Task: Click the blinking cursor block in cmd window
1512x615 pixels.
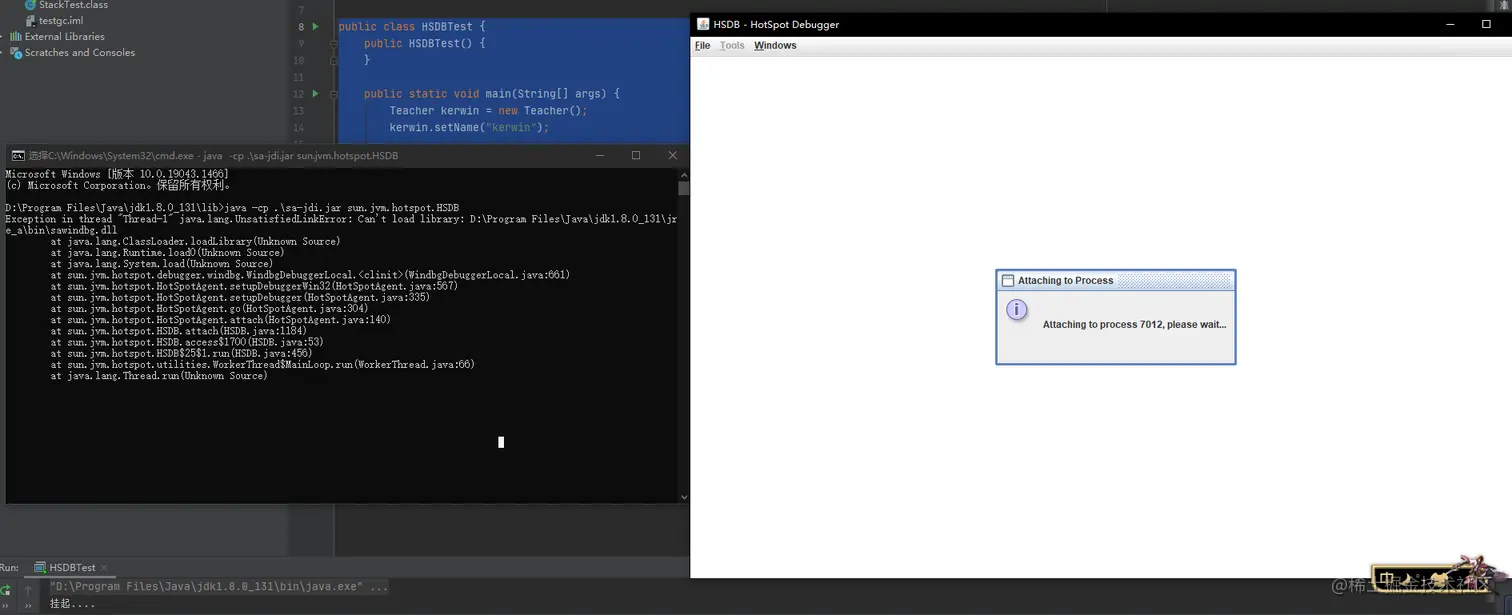Action: [501, 442]
